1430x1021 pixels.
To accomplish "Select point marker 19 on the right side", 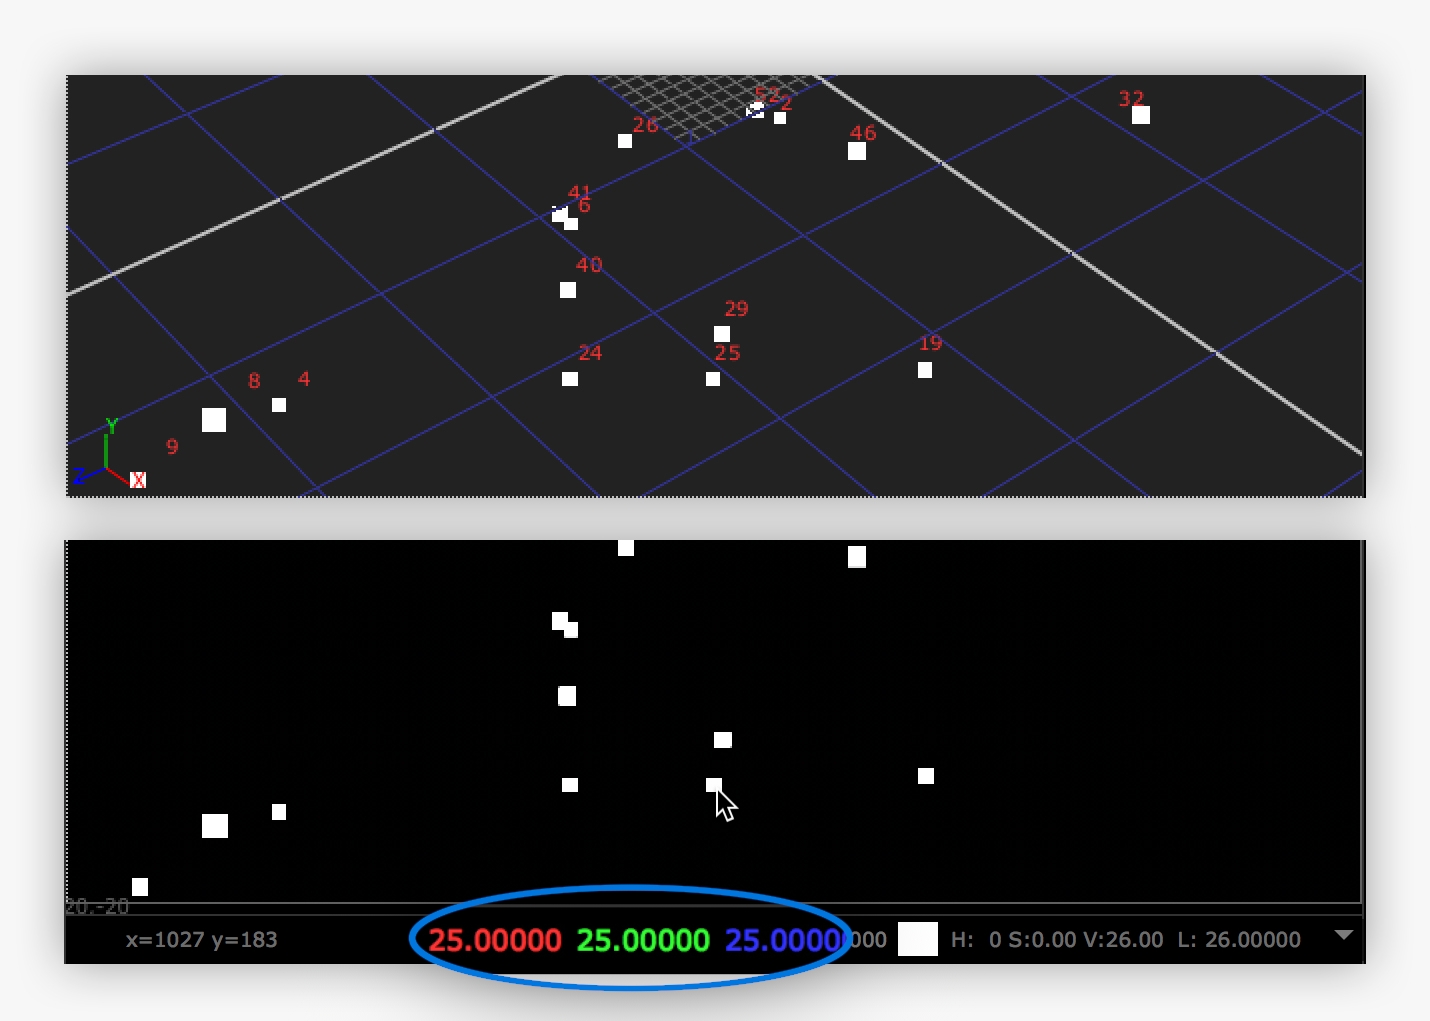I will pyautogui.click(x=925, y=369).
